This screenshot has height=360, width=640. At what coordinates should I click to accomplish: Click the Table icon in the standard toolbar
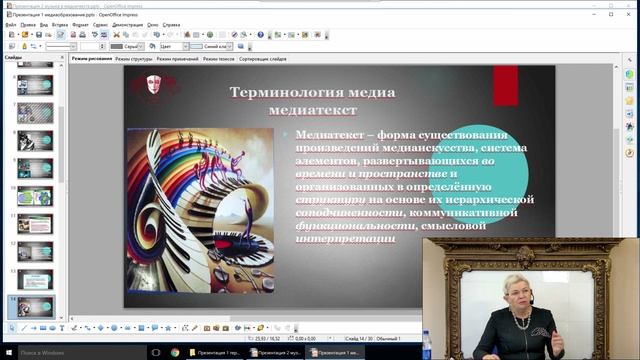click(196, 35)
